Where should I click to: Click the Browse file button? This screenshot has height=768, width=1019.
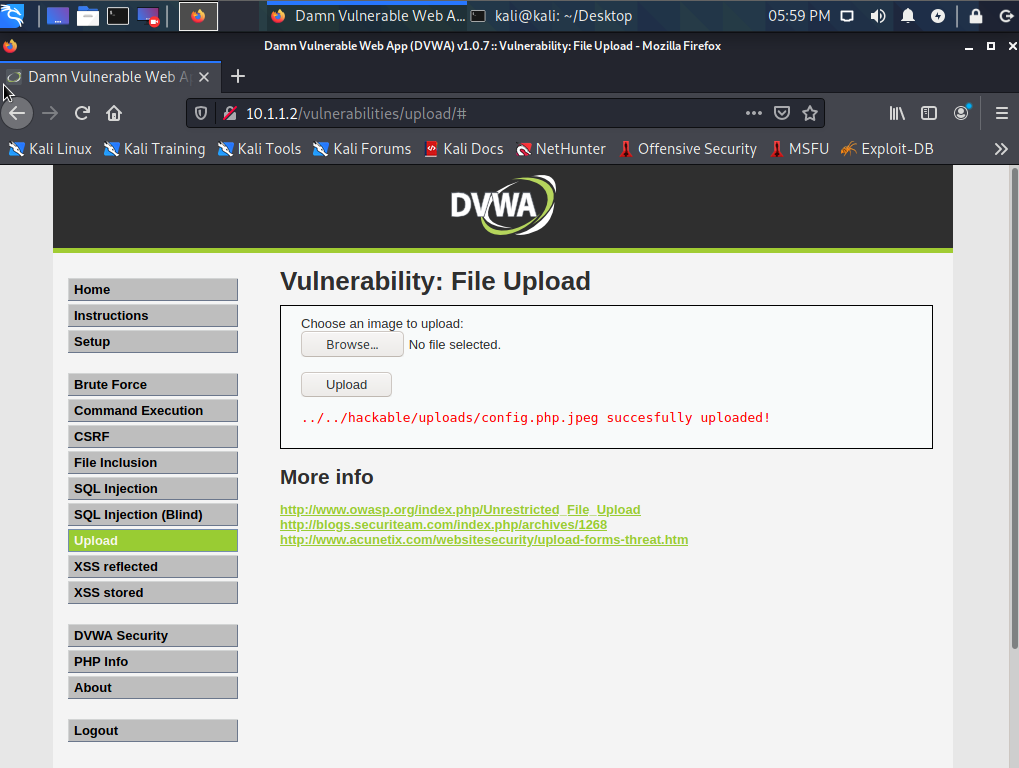coord(352,345)
